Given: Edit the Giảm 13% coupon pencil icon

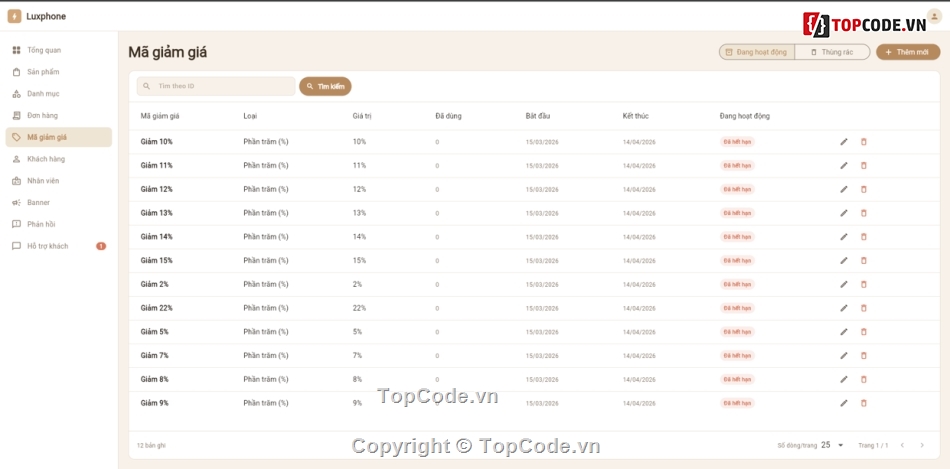Looking at the screenshot, I should tap(844, 213).
